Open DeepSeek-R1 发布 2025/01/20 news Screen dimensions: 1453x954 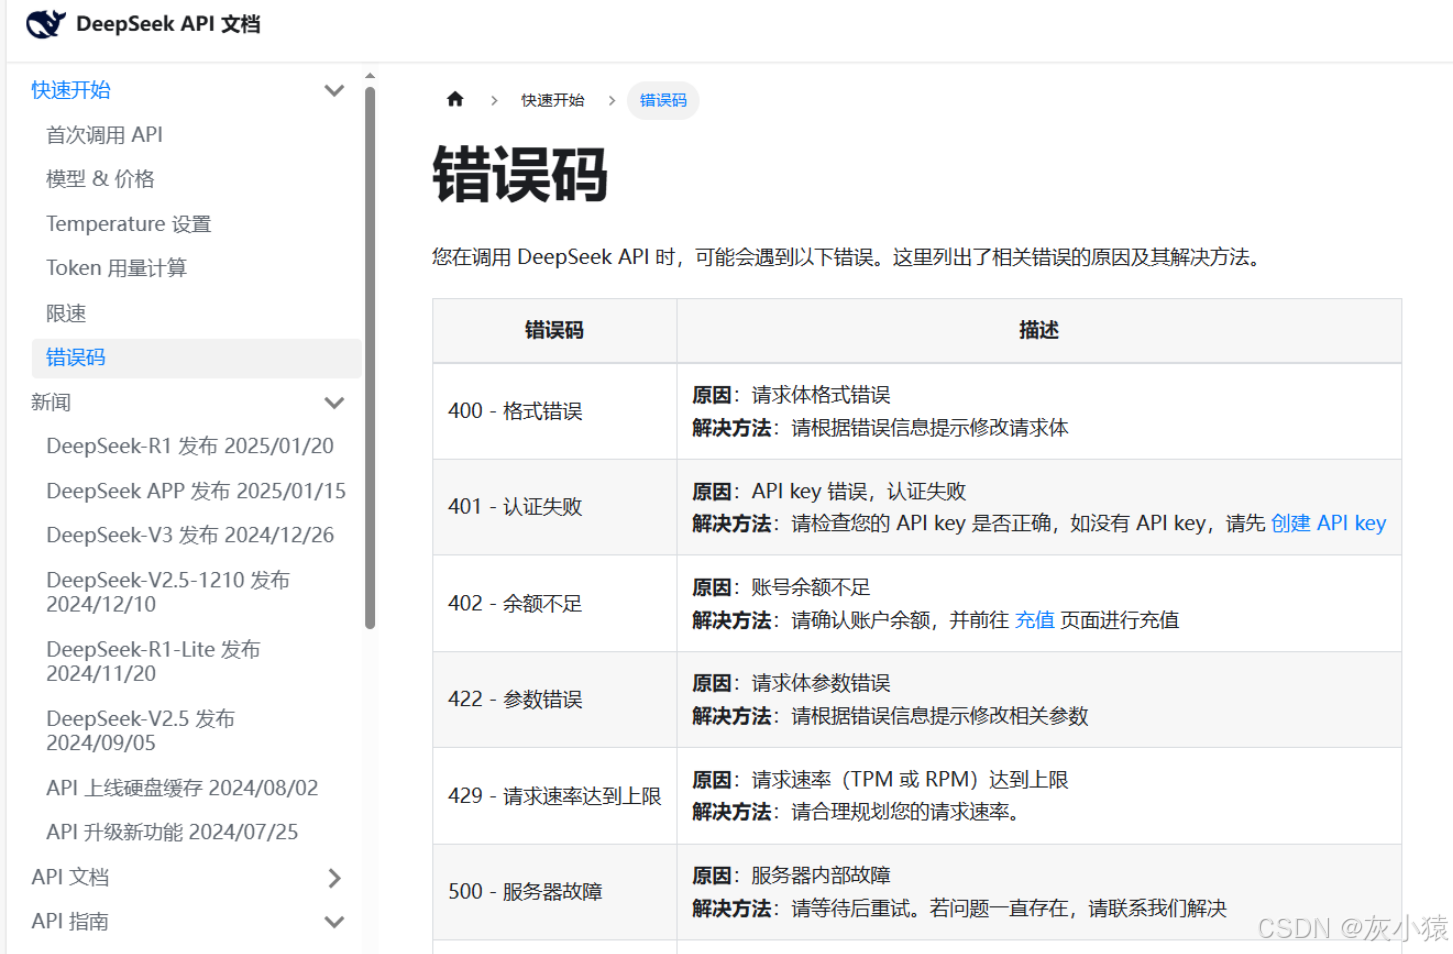190,446
